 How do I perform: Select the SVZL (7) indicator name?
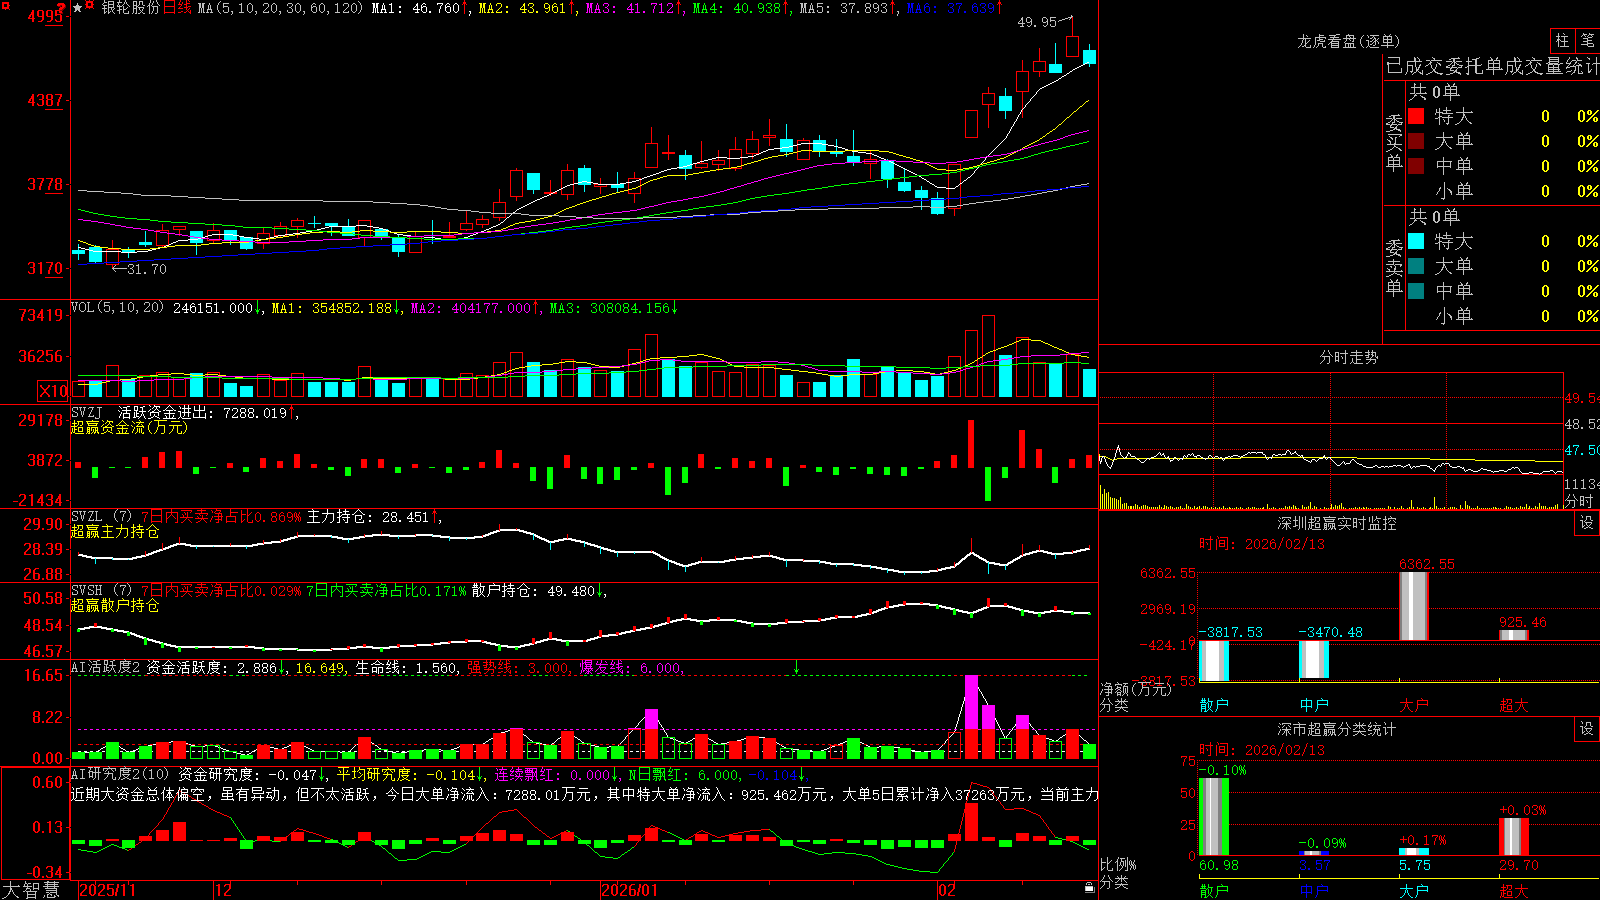(x=101, y=517)
